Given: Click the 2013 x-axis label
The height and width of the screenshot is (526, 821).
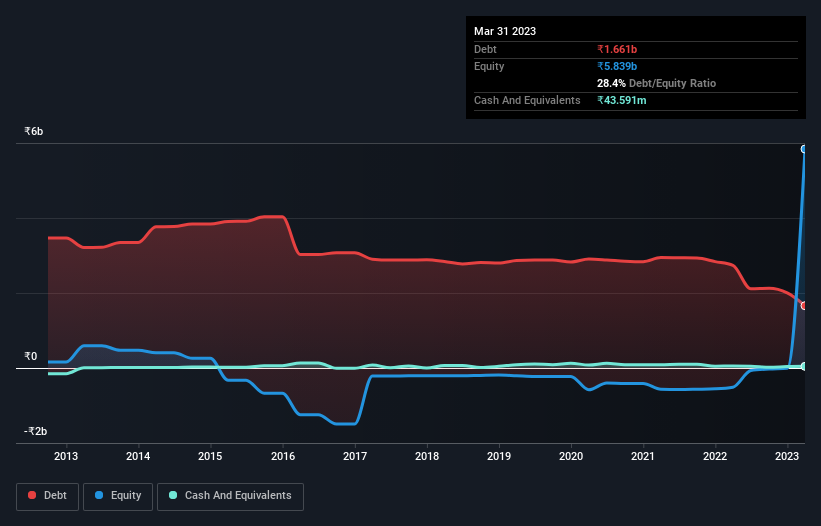Looking at the screenshot, I should tap(66, 456).
